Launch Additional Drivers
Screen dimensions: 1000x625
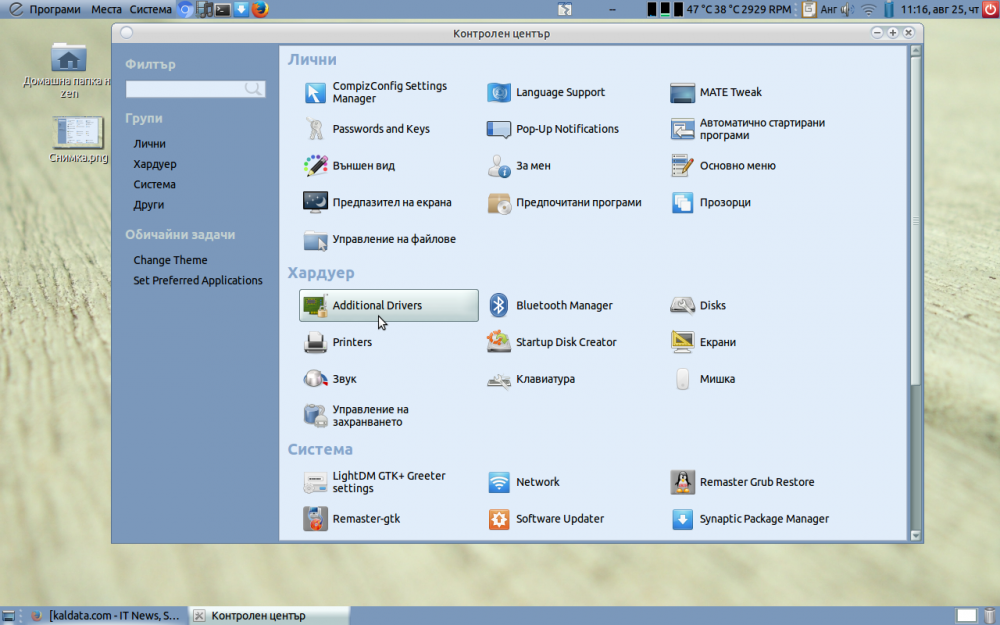388,305
